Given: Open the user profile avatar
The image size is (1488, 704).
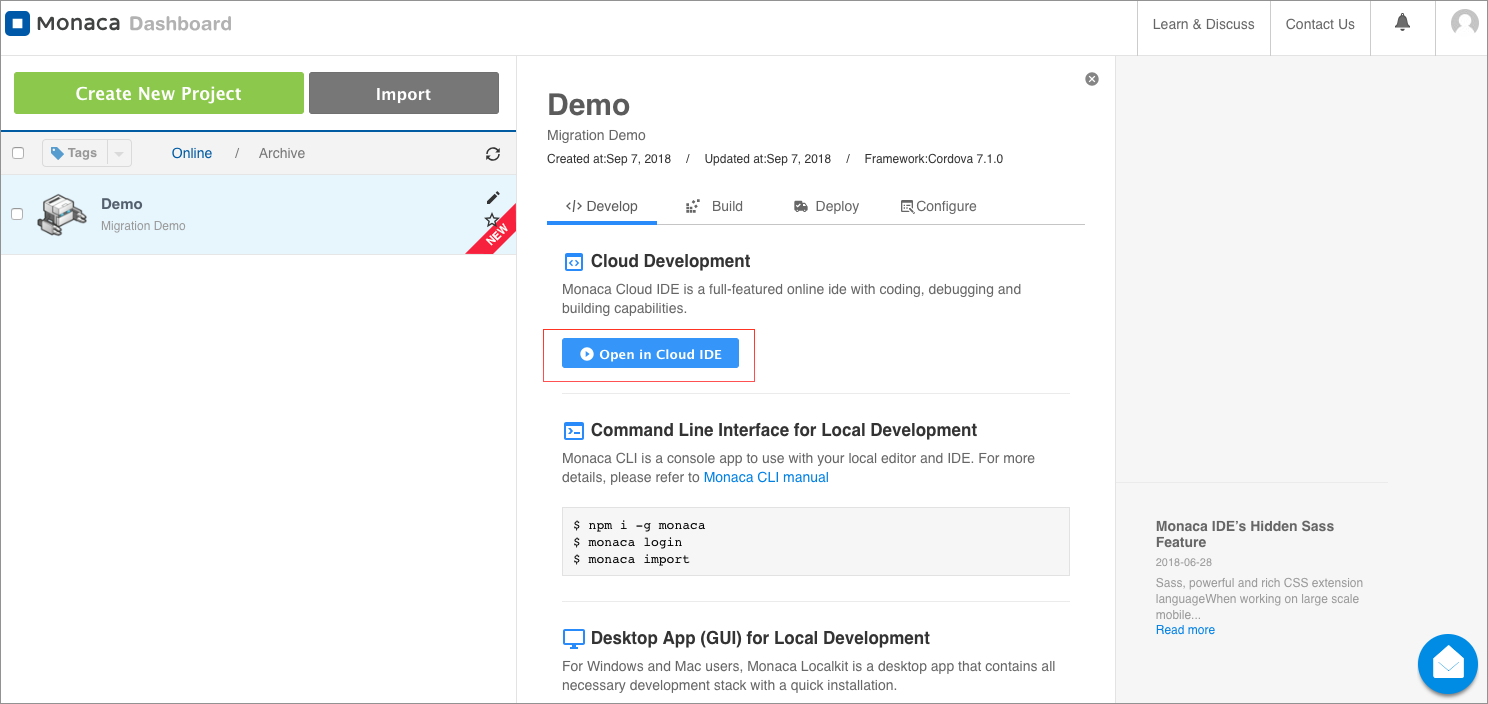Looking at the screenshot, I should (1464, 23).
